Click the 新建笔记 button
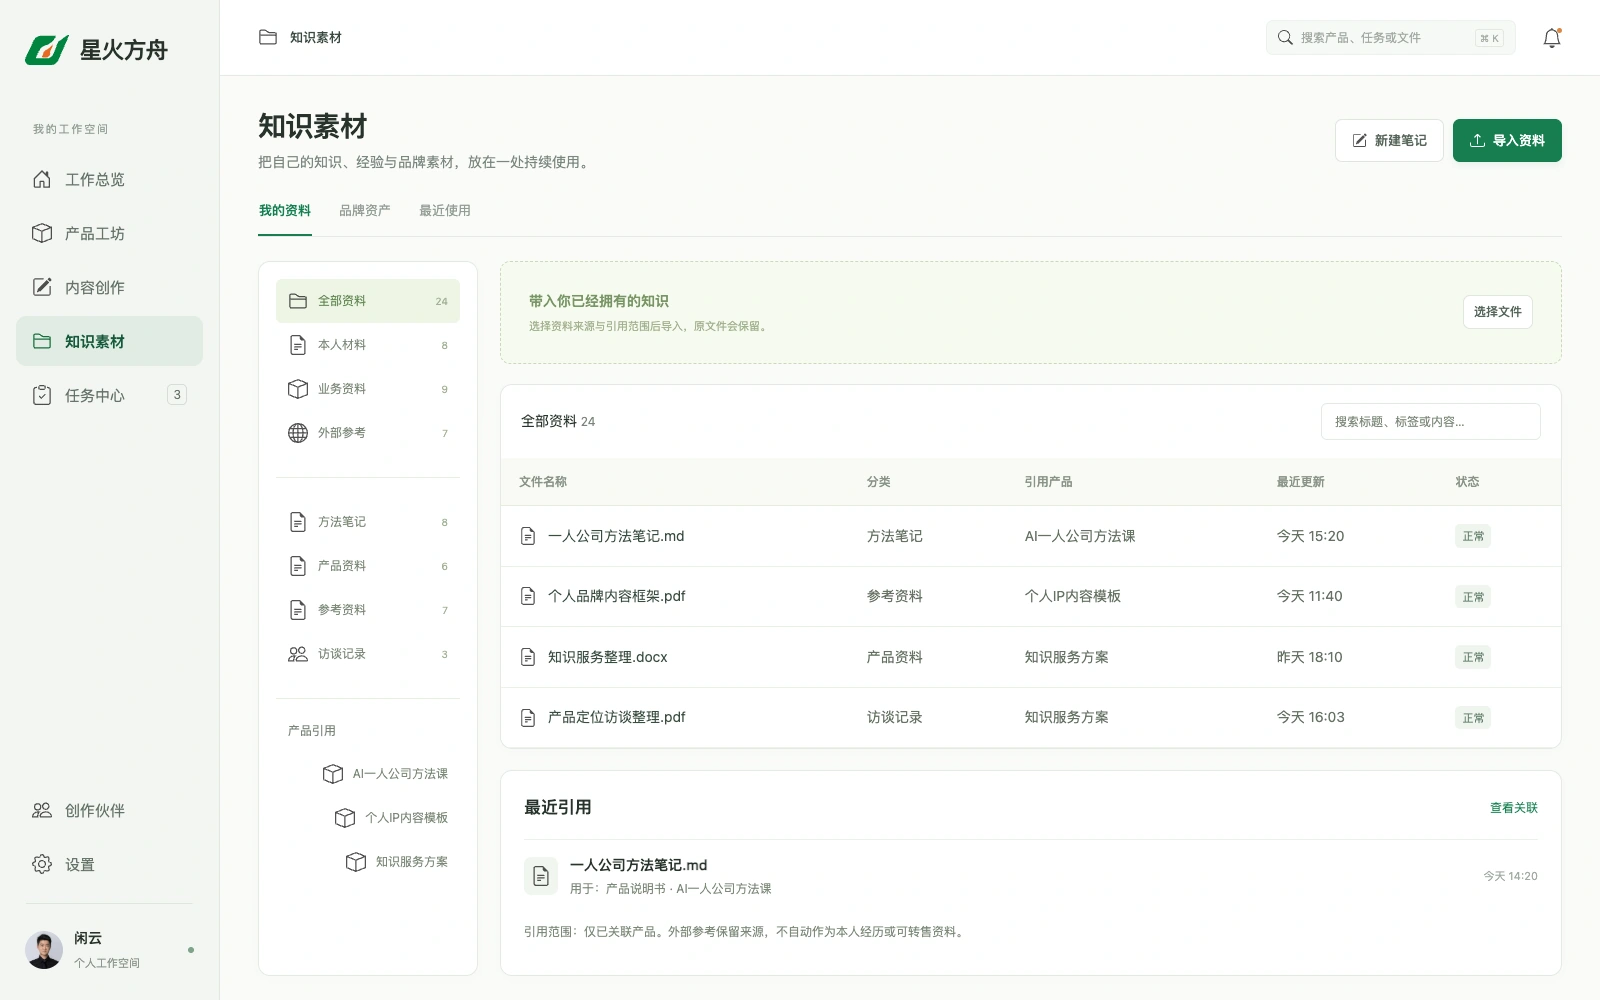 point(1389,141)
